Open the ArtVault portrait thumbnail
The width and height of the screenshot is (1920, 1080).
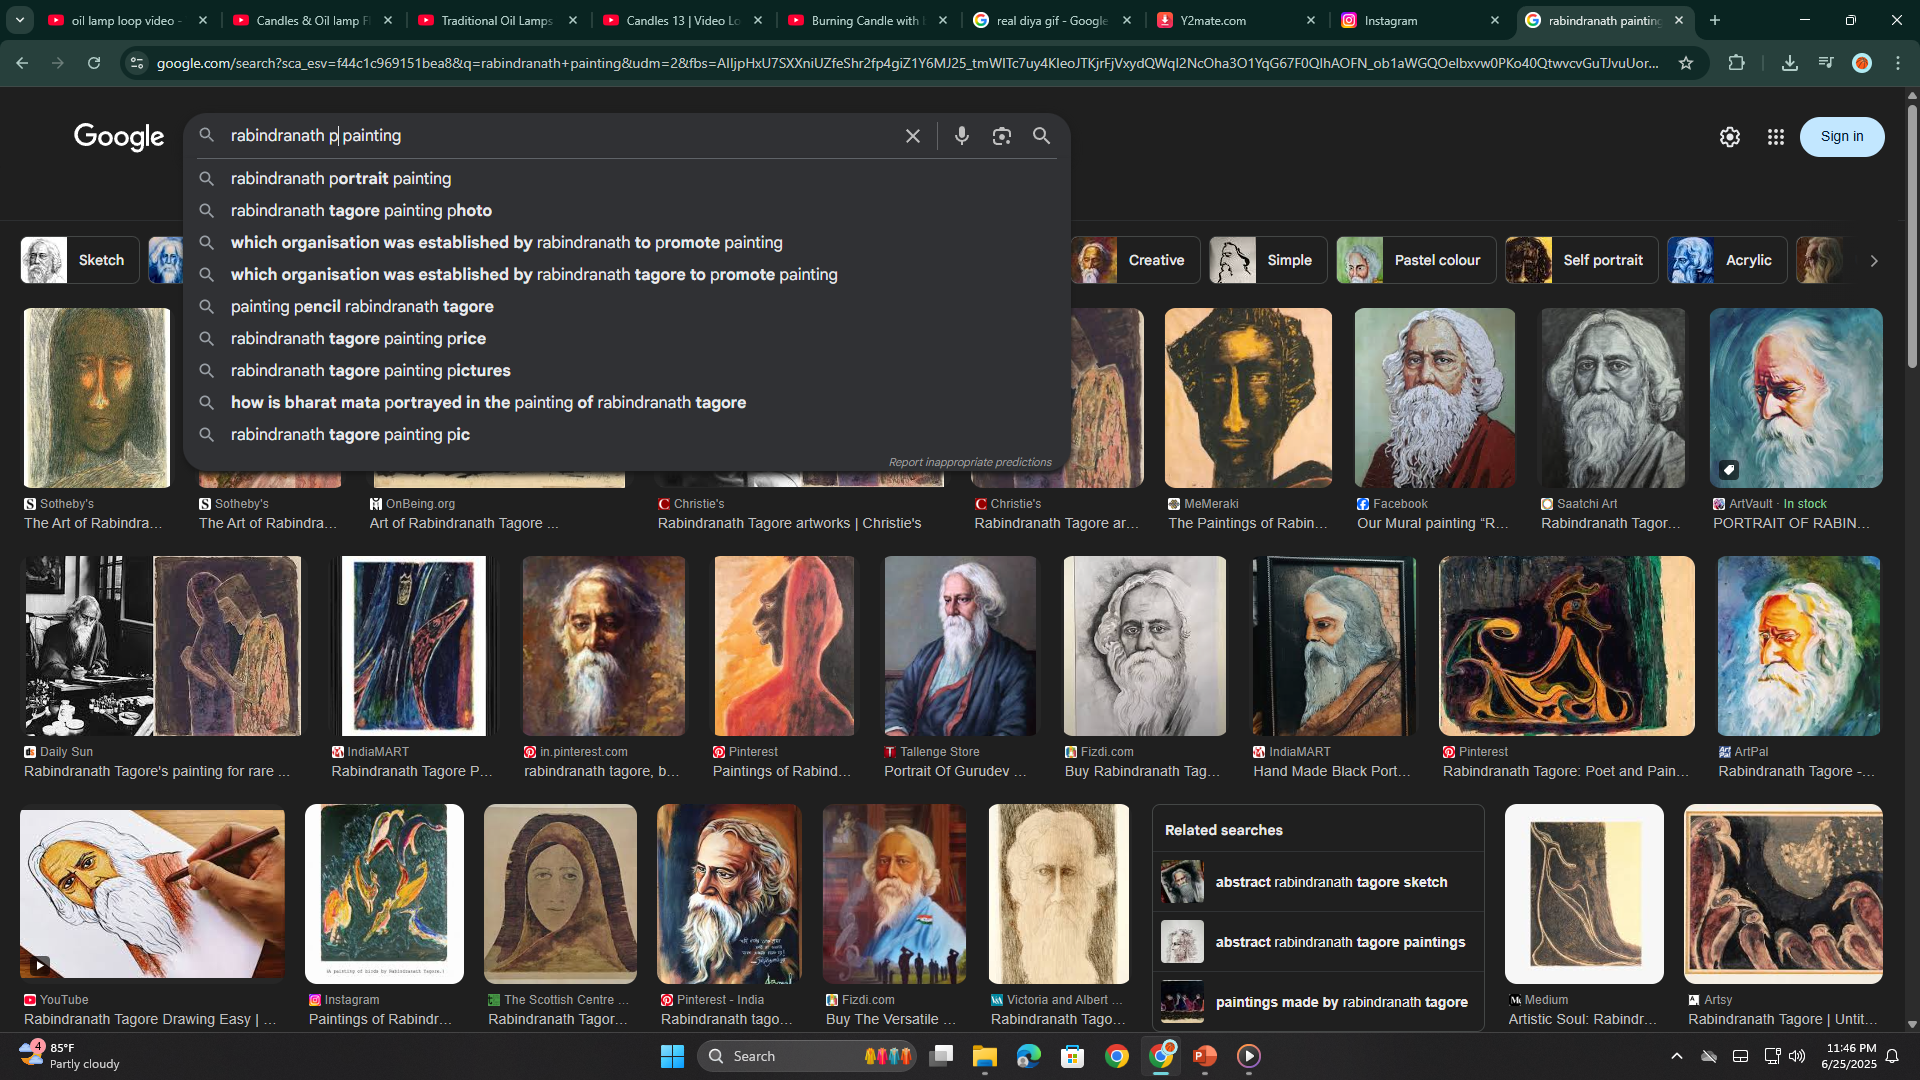point(1796,398)
